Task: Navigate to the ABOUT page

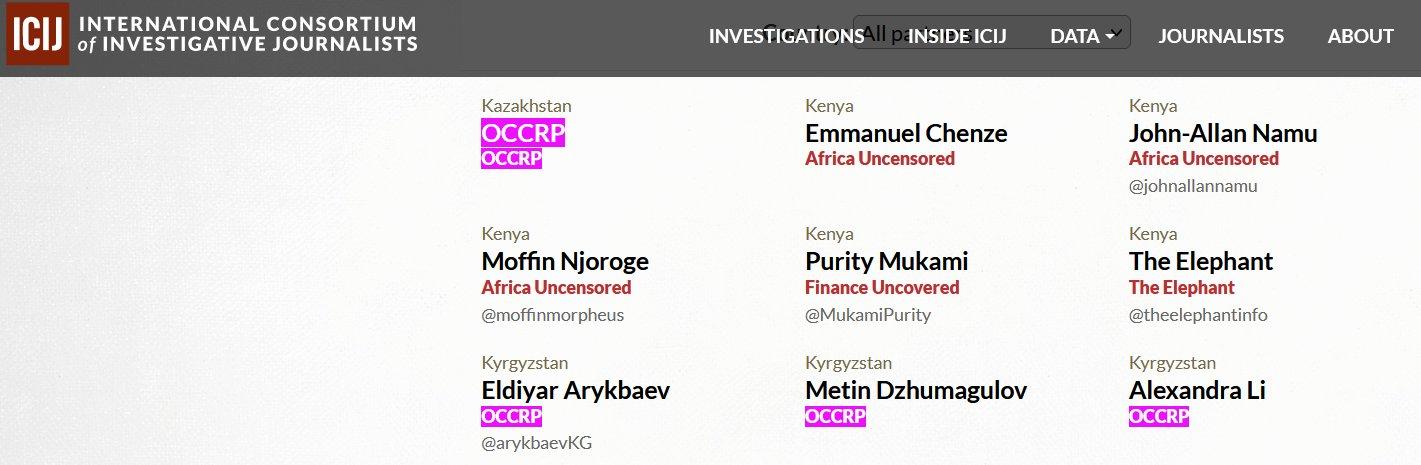Action: point(1360,36)
